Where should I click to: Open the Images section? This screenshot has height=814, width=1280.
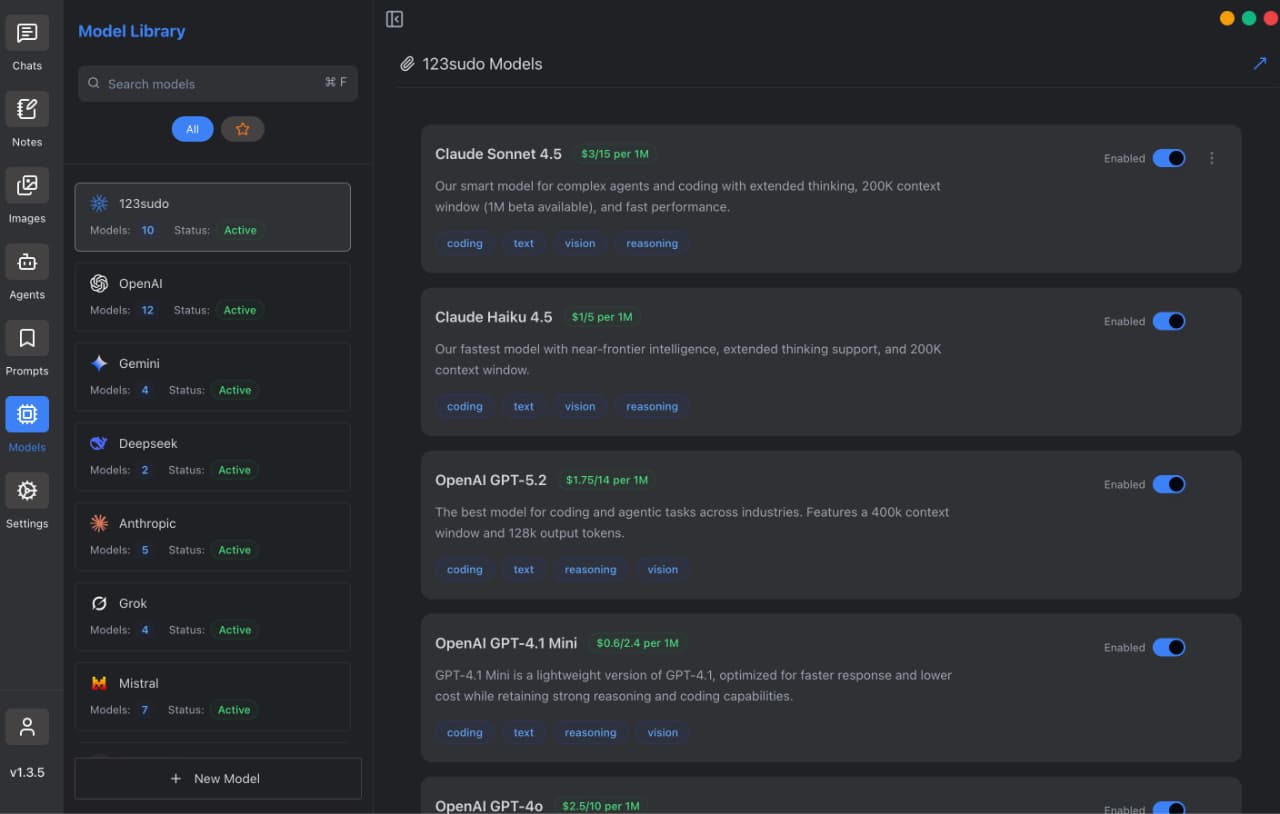coord(27,185)
